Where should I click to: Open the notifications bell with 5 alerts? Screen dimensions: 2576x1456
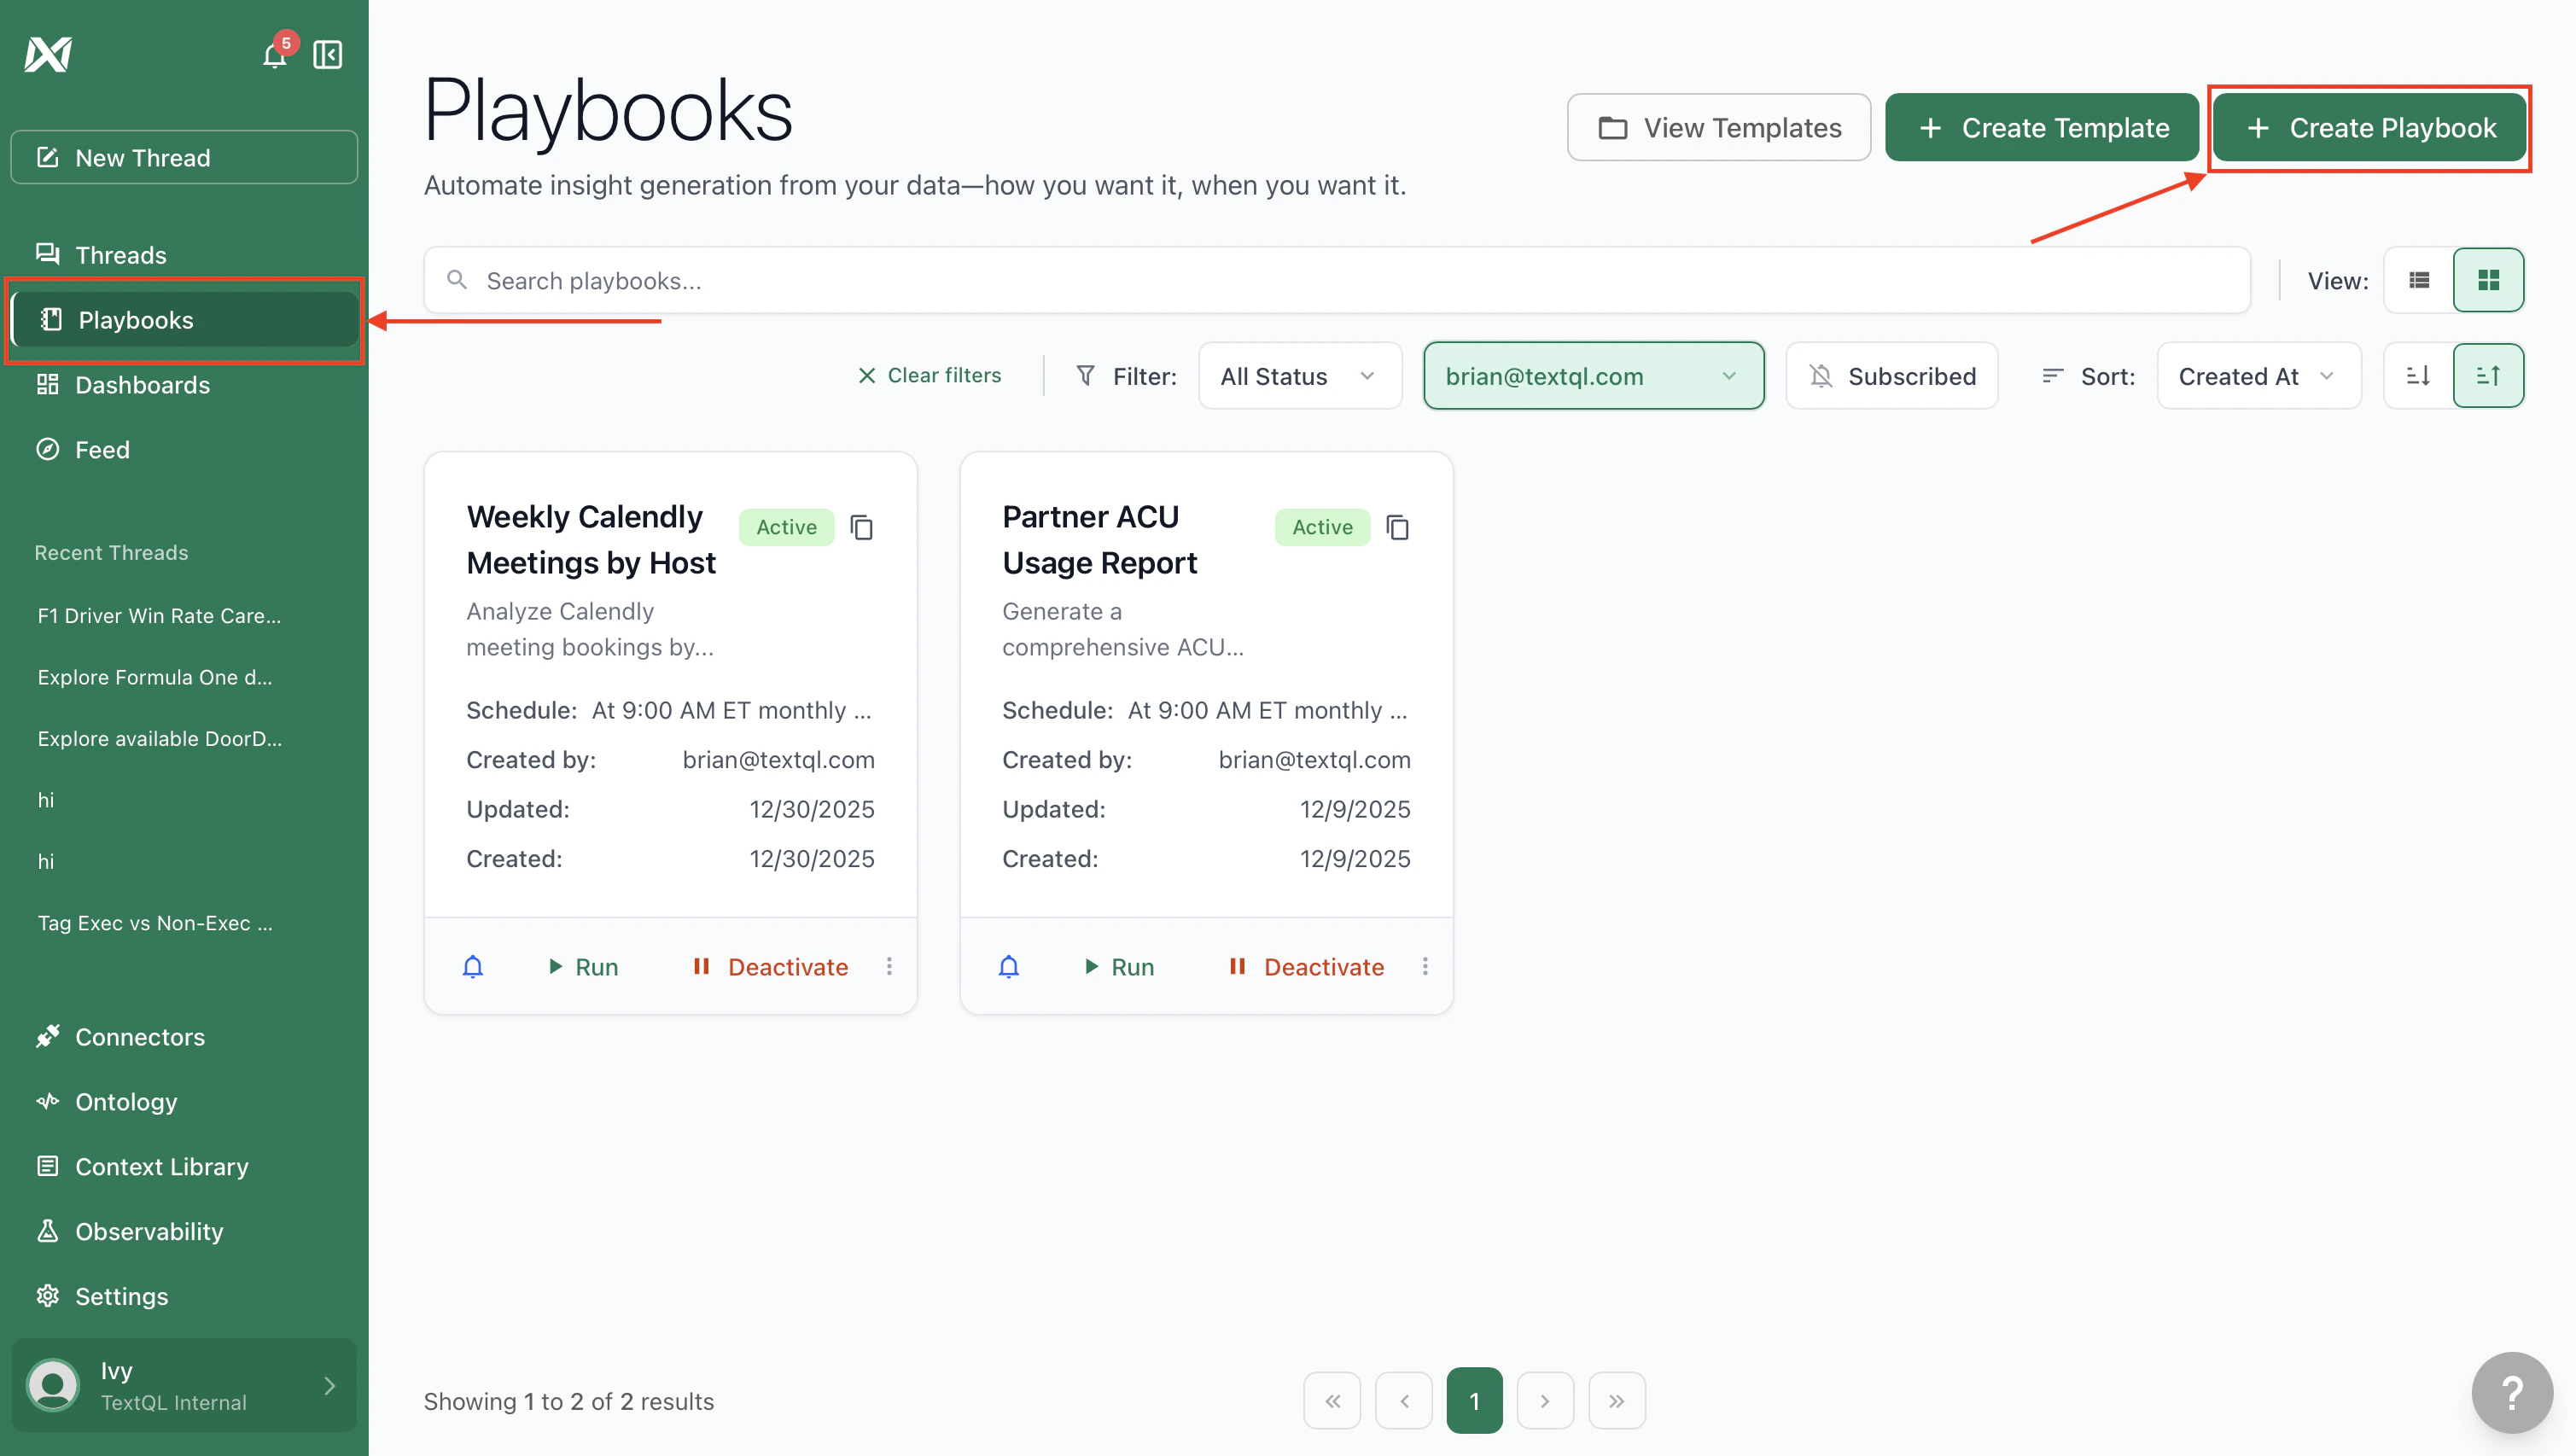click(273, 55)
